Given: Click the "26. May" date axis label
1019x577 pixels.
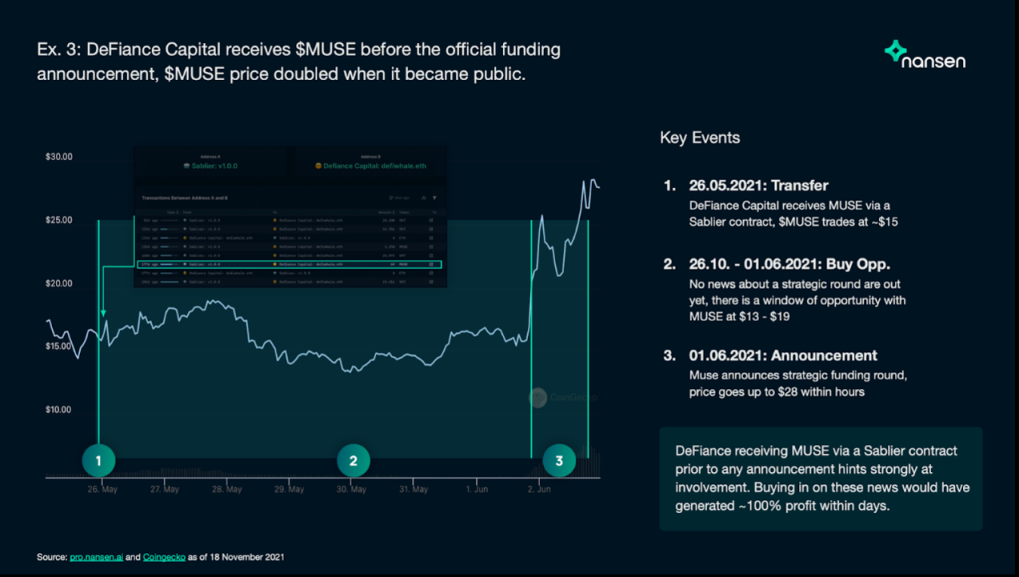Looking at the screenshot, I should click(x=103, y=489).
